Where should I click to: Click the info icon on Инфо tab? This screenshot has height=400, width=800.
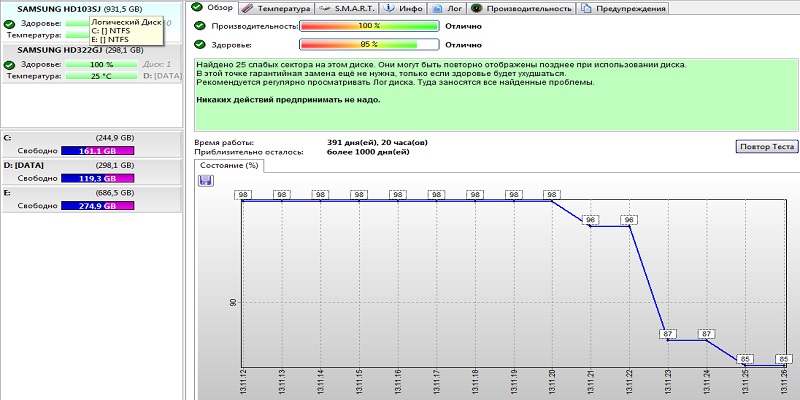pyautogui.click(x=389, y=9)
